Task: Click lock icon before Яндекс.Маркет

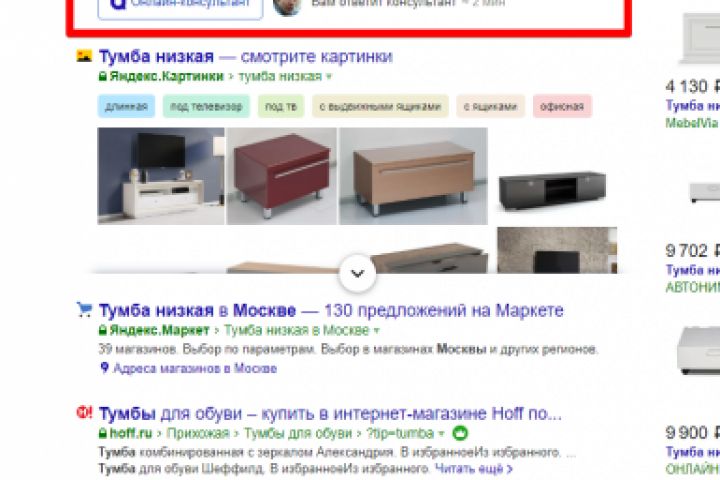Action: (x=103, y=330)
